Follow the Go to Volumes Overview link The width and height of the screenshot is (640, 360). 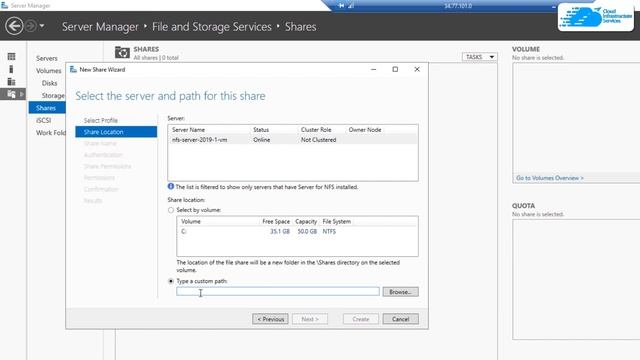(549, 178)
